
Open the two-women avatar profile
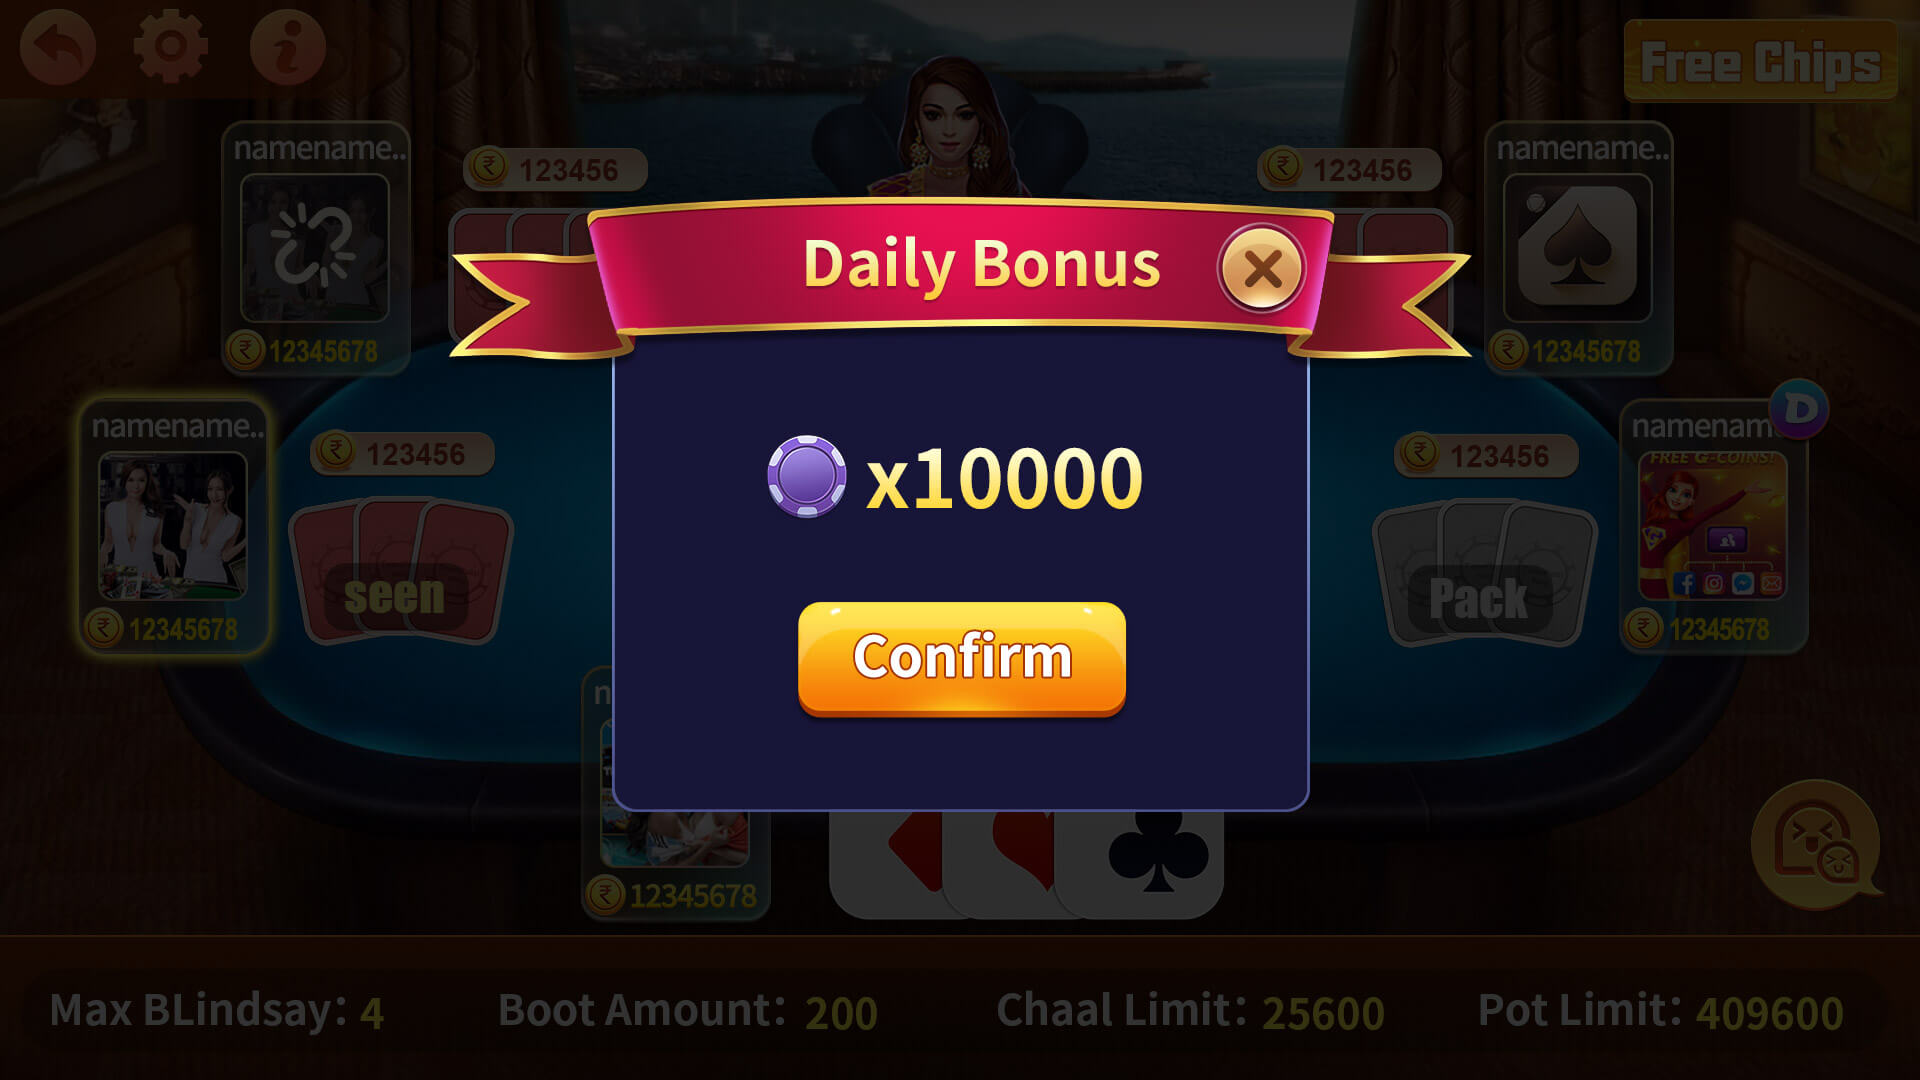pos(173,526)
